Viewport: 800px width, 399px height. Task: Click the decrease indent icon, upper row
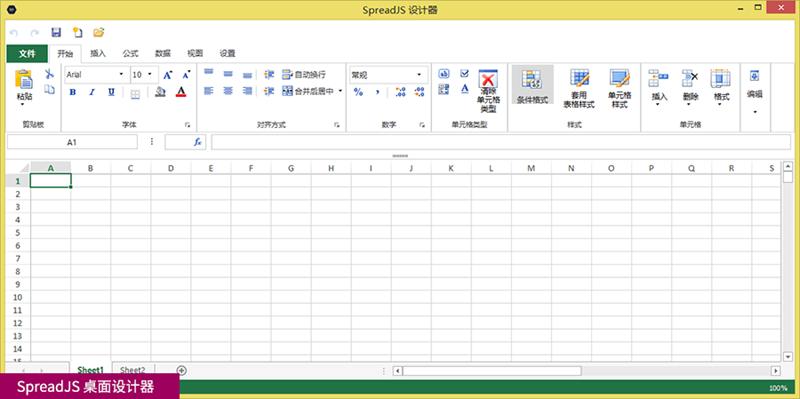pyautogui.click(x=269, y=74)
